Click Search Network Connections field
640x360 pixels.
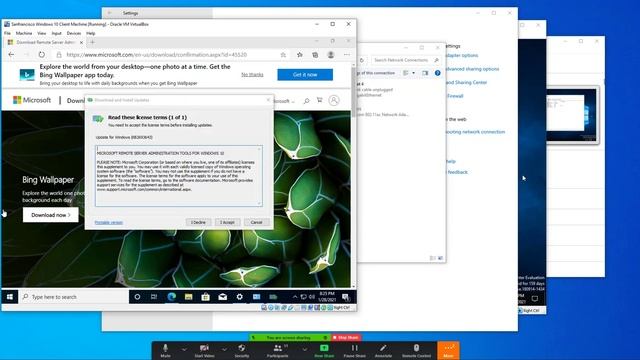click(406, 60)
